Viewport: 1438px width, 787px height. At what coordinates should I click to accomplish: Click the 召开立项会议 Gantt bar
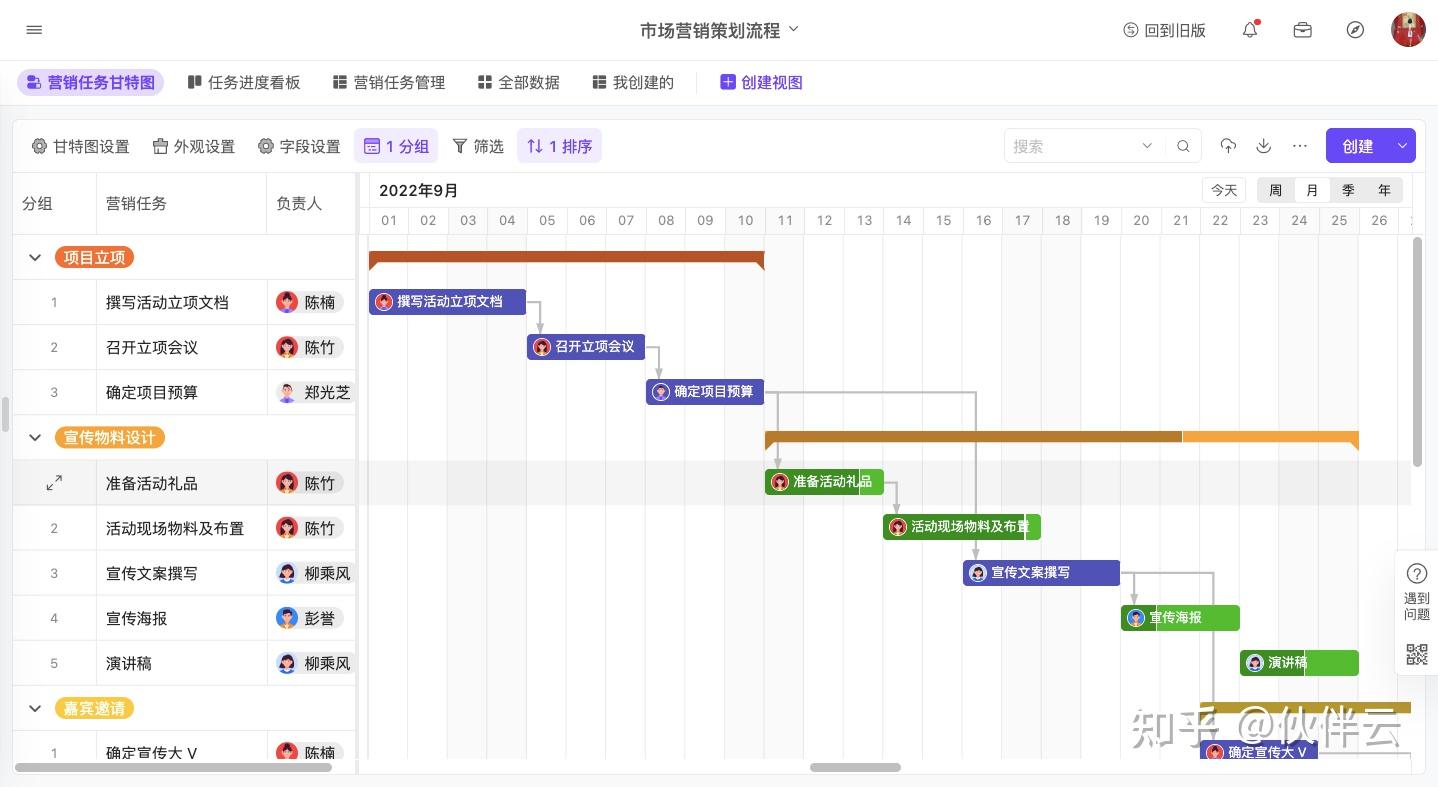(586, 346)
